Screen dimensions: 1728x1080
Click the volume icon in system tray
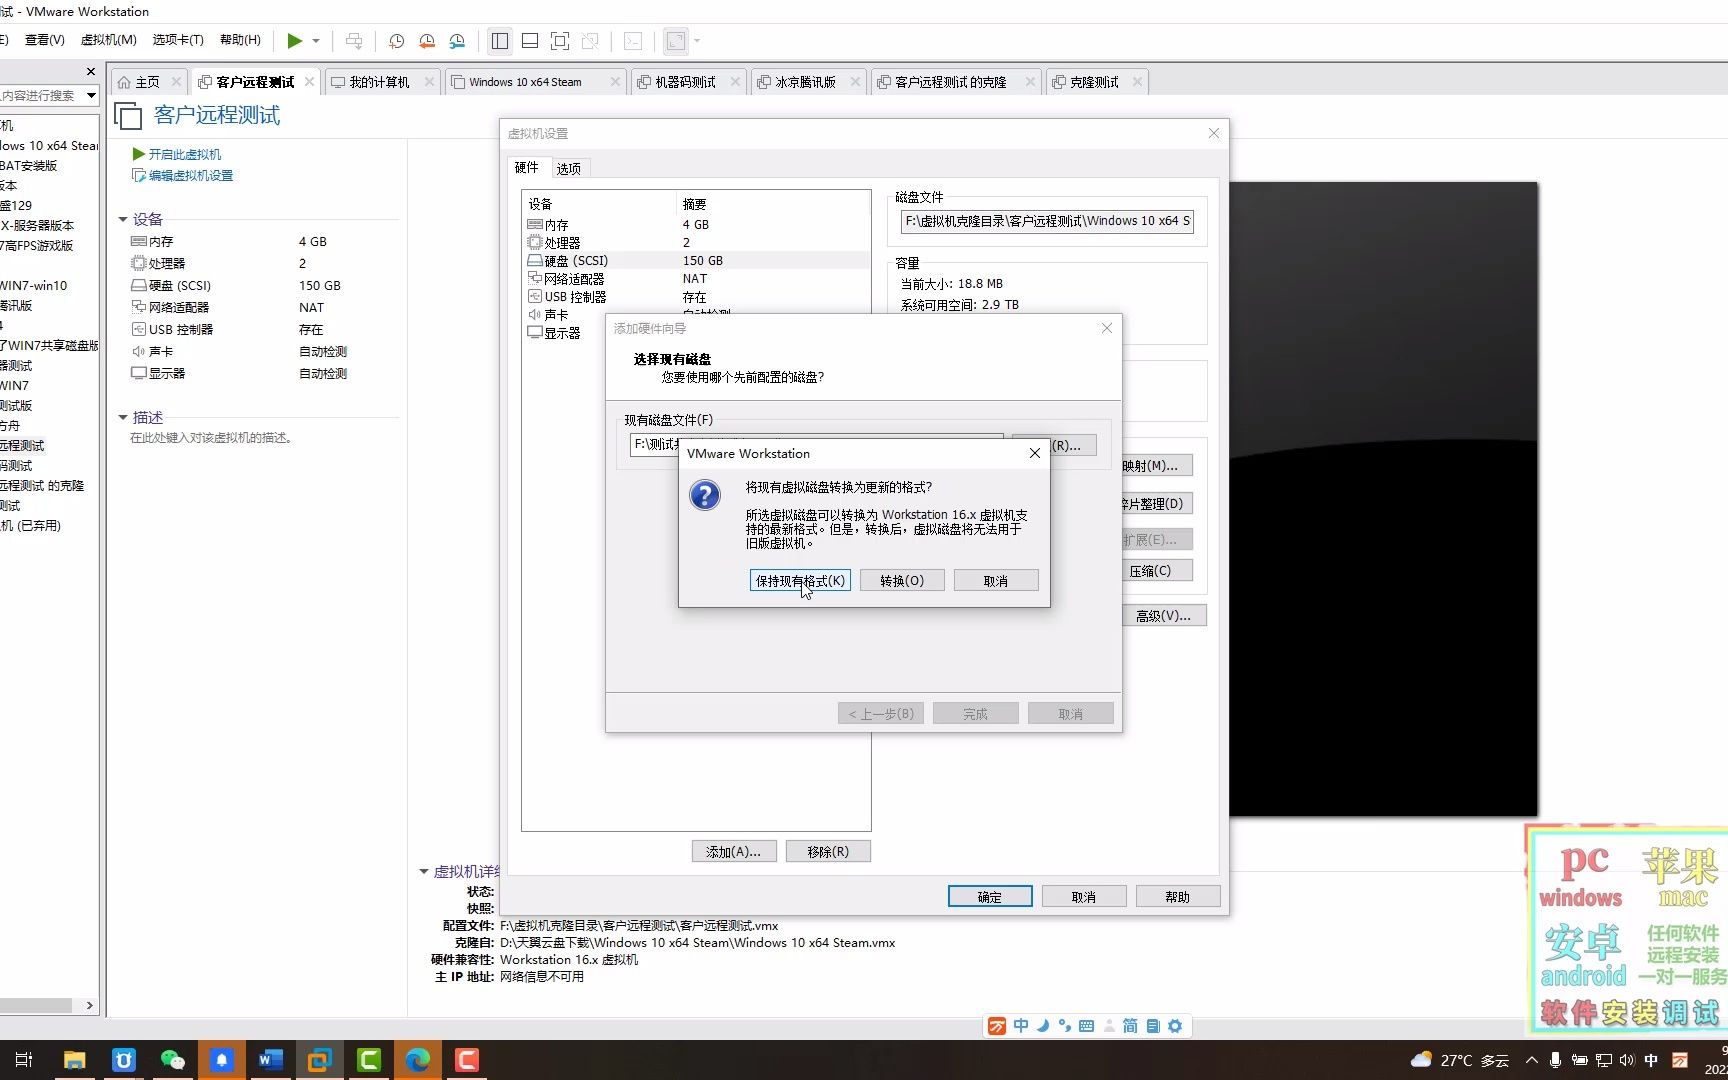coord(1627,1060)
